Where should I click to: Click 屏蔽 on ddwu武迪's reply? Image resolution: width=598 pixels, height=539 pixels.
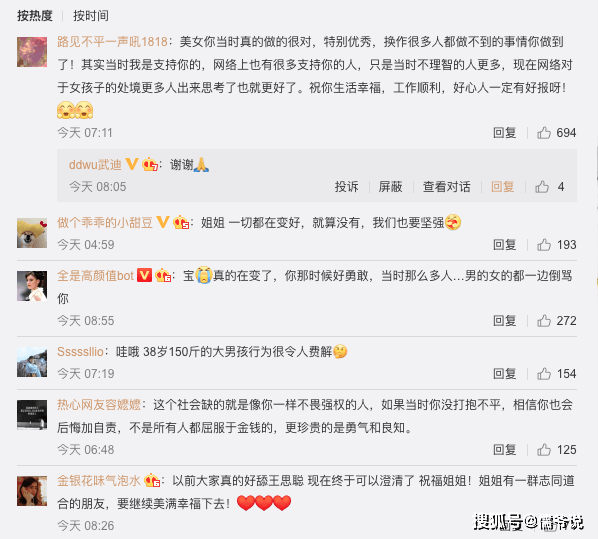pos(390,187)
